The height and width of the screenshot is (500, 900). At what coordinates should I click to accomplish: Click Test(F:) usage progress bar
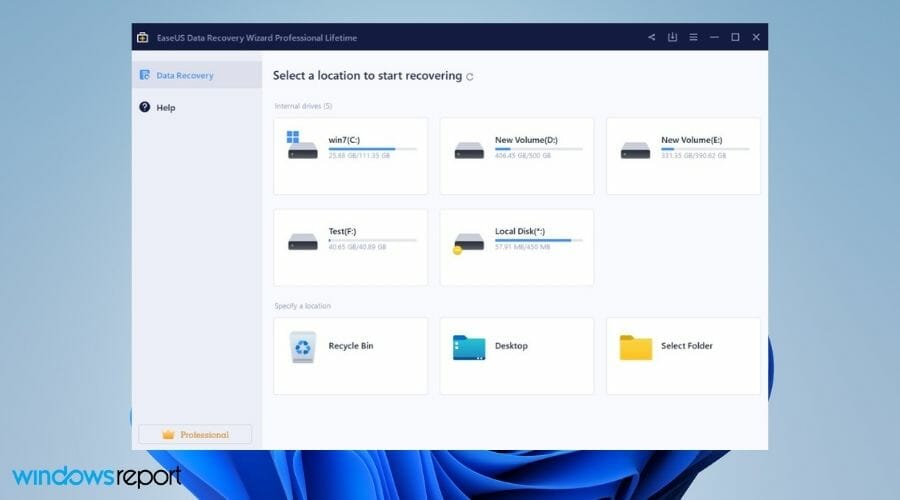click(x=373, y=240)
